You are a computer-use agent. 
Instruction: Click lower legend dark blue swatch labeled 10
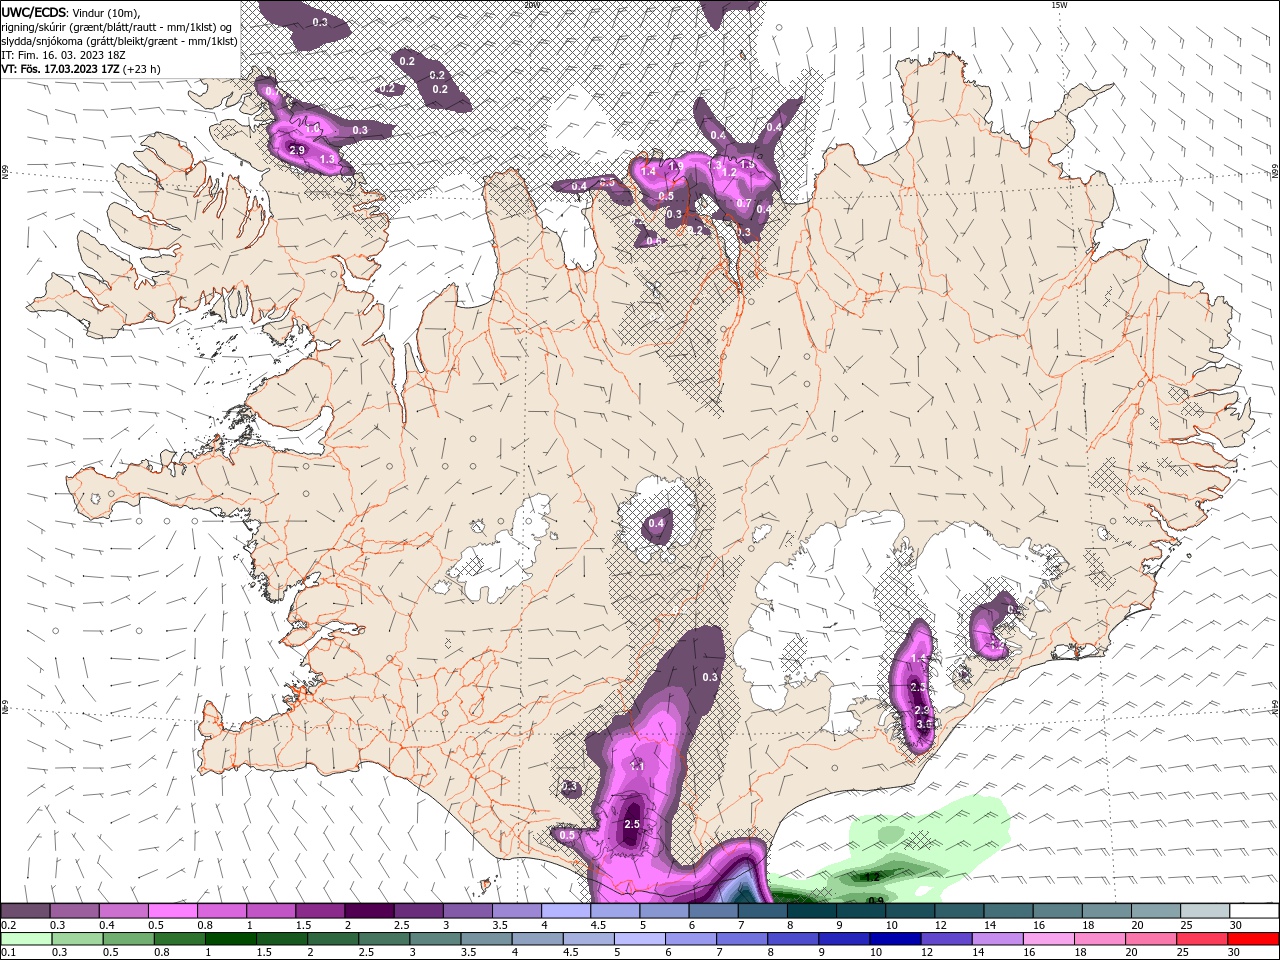click(x=895, y=939)
